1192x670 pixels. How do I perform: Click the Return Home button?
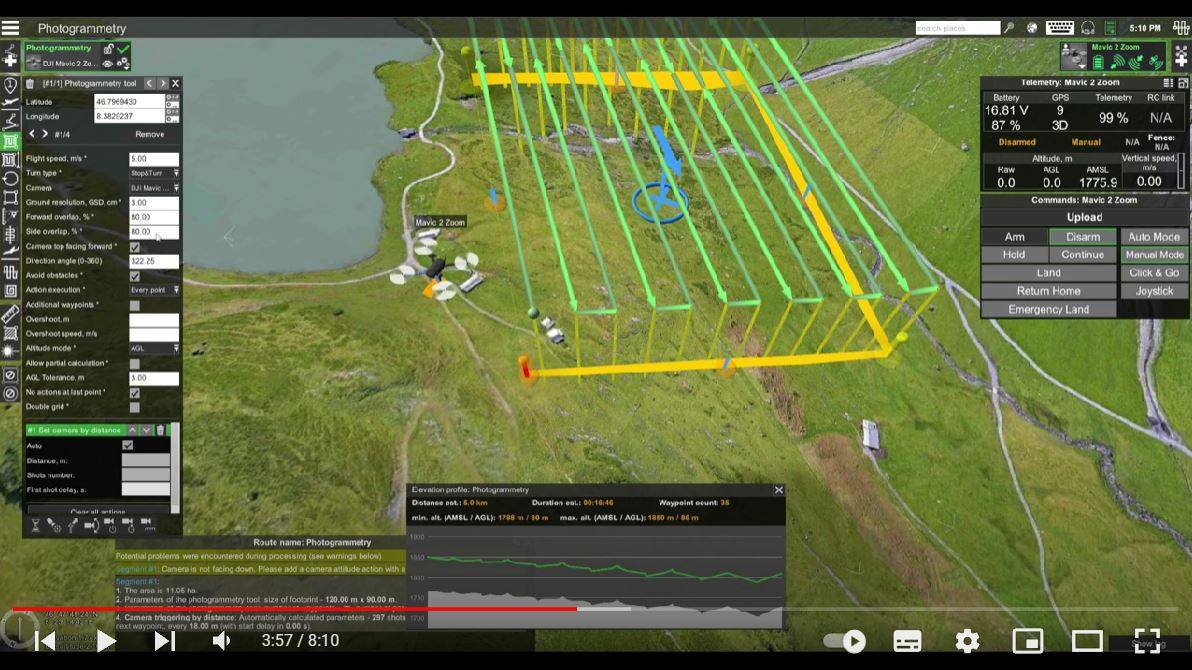pos(1048,291)
